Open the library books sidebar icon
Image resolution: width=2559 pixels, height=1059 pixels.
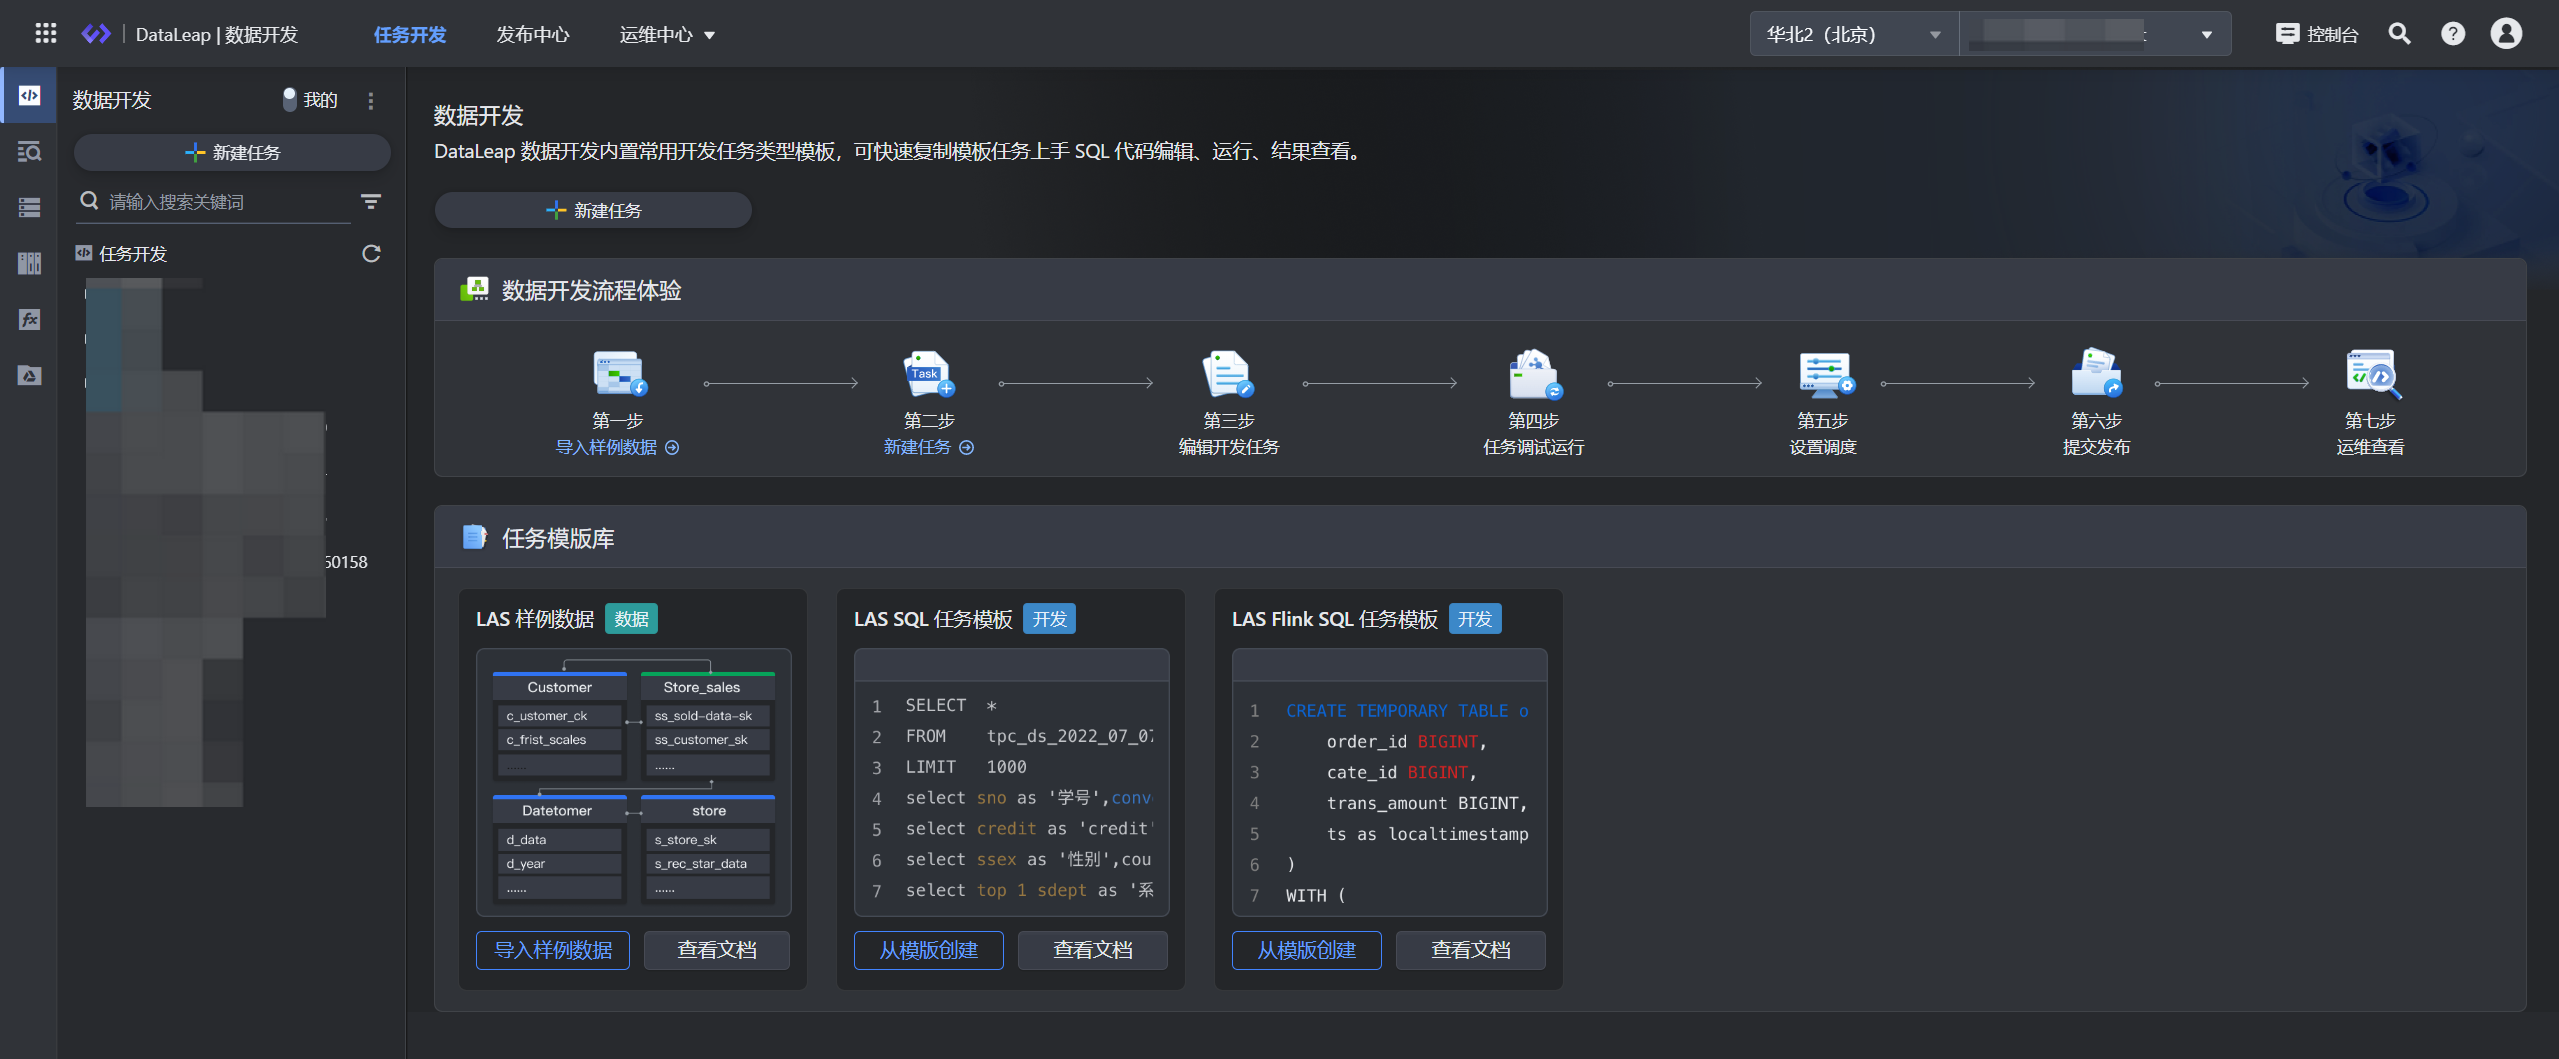(x=29, y=263)
